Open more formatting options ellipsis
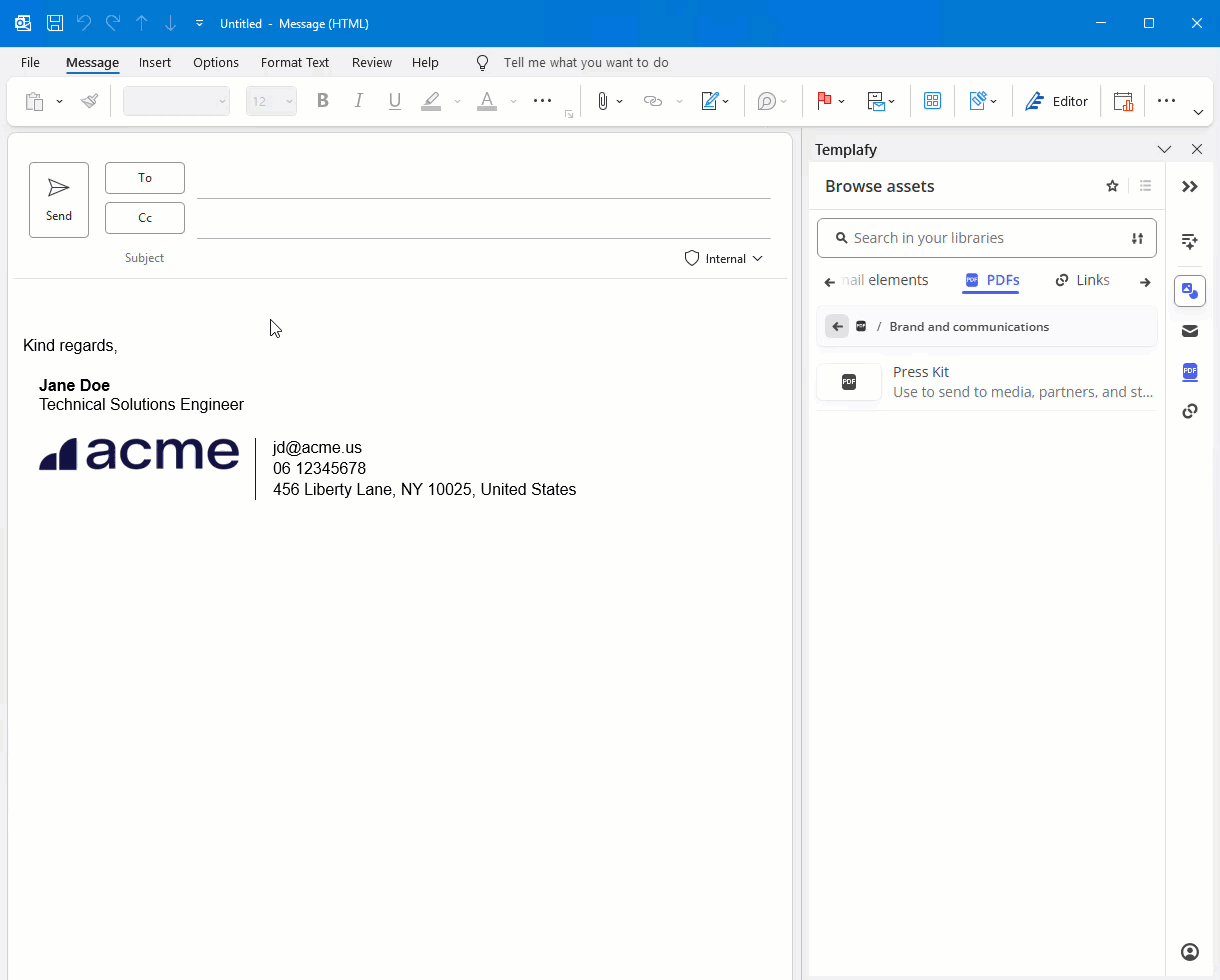The image size is (1220, 980). [542, 101]
